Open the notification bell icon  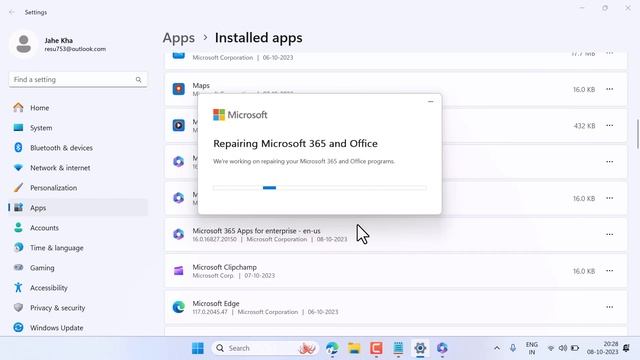pos(627,348)
